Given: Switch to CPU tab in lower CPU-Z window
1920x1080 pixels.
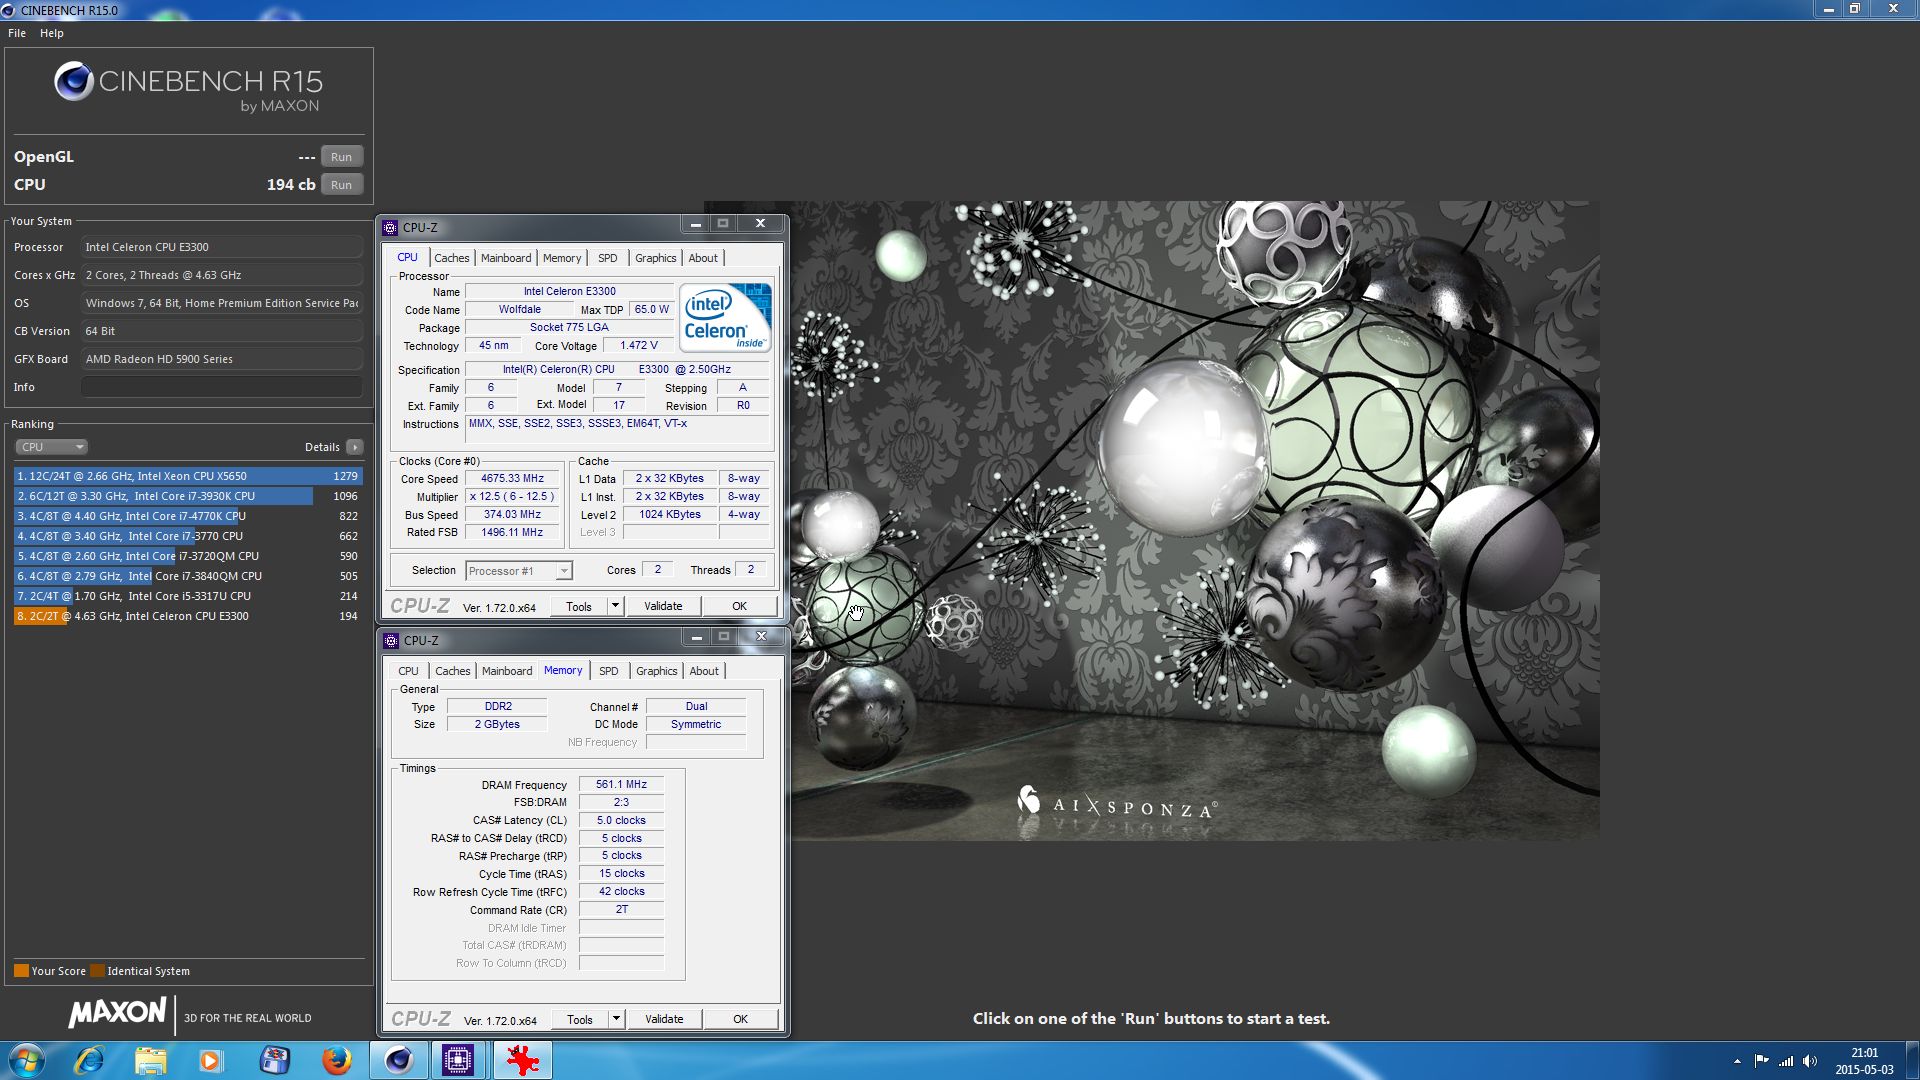Looking at the screenshot, I should coord(408,671).
